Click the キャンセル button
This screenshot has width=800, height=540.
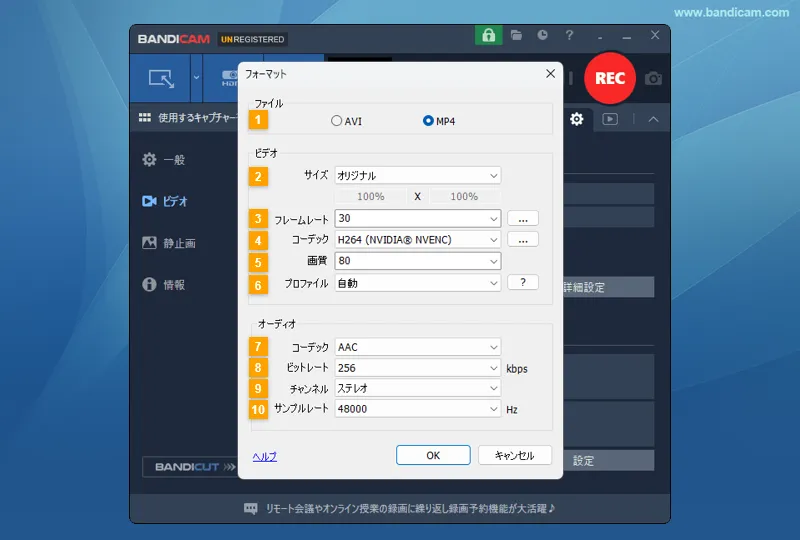click(x=515, y=455)
